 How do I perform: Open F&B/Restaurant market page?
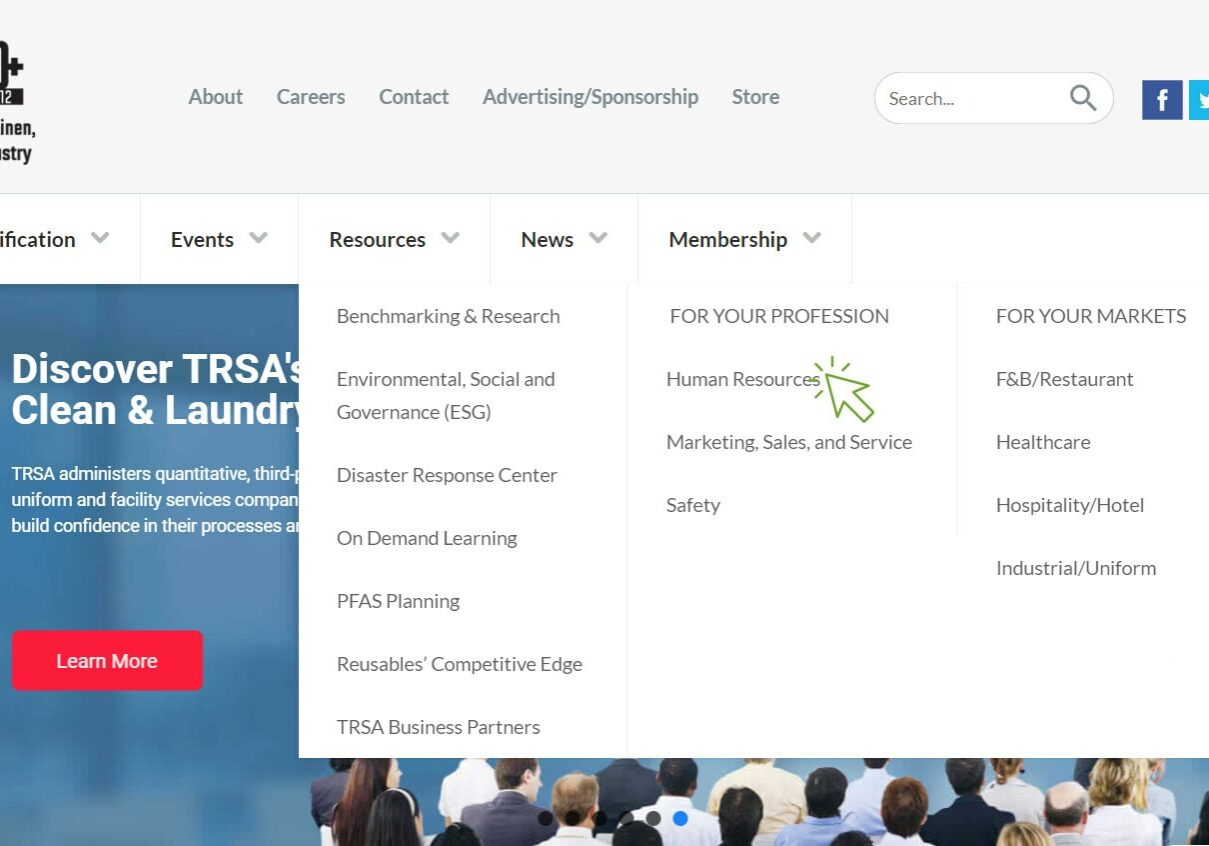(x=1065, y=379)
